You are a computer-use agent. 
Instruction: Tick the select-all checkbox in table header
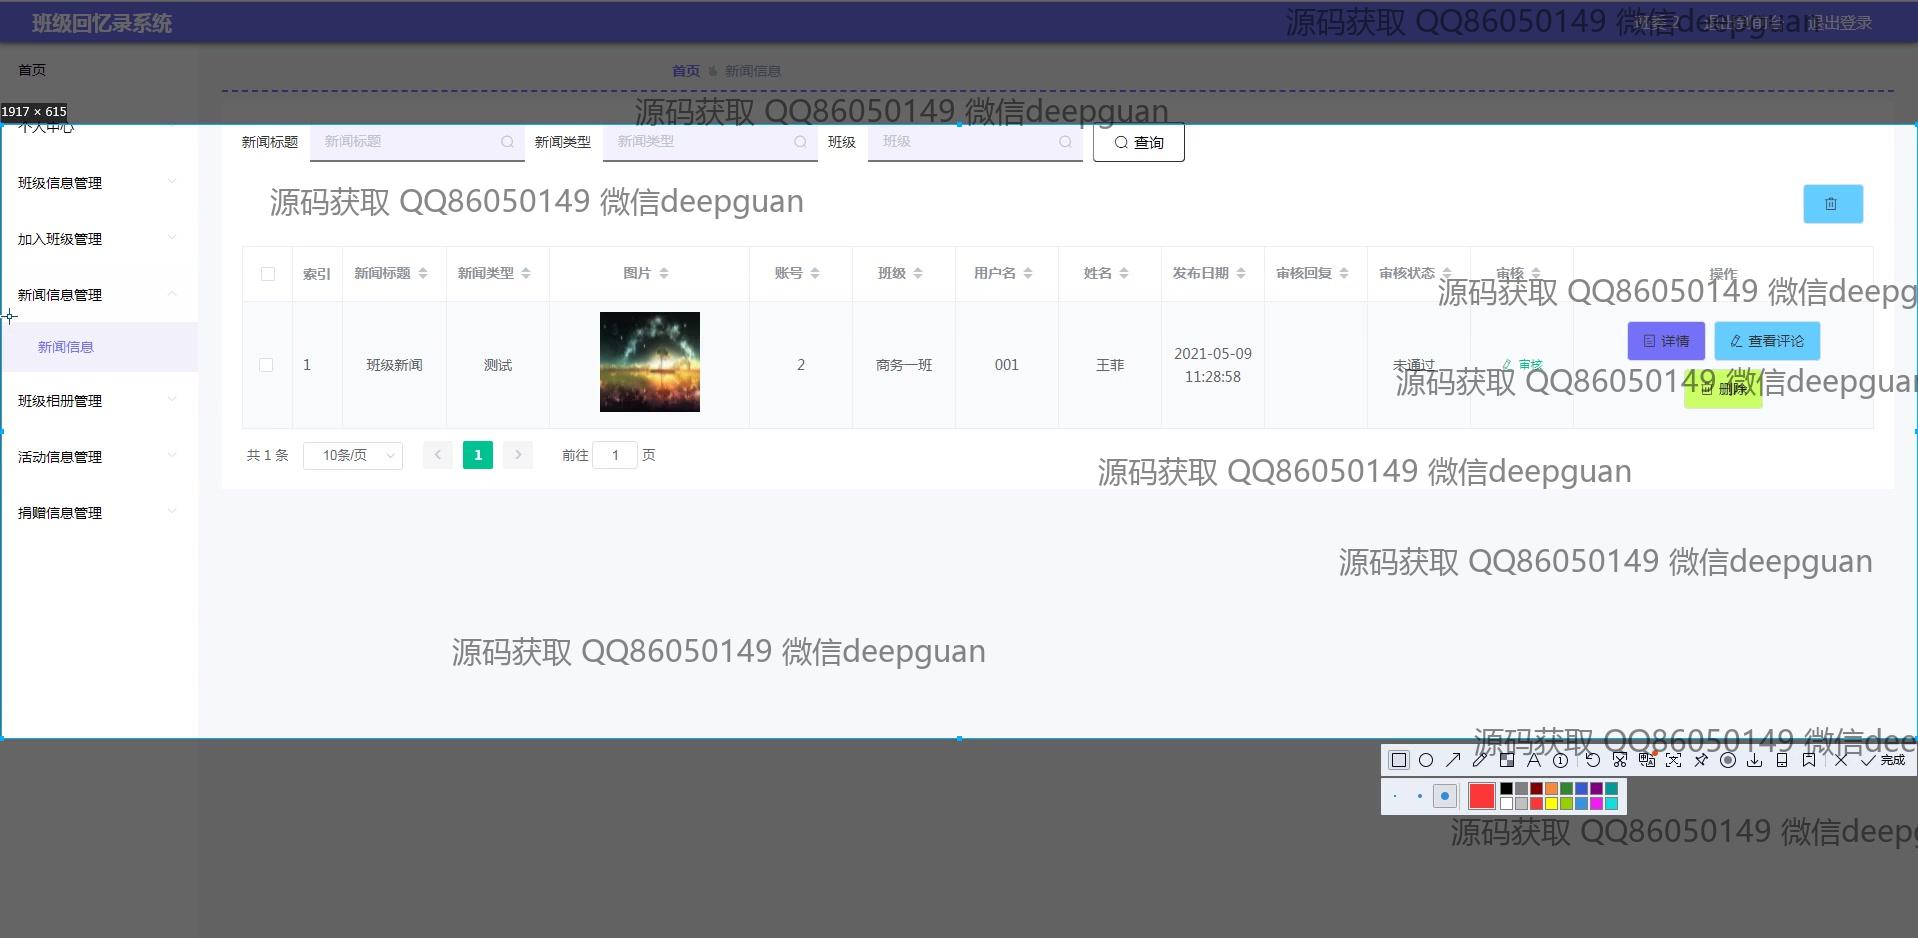[268, 274]
